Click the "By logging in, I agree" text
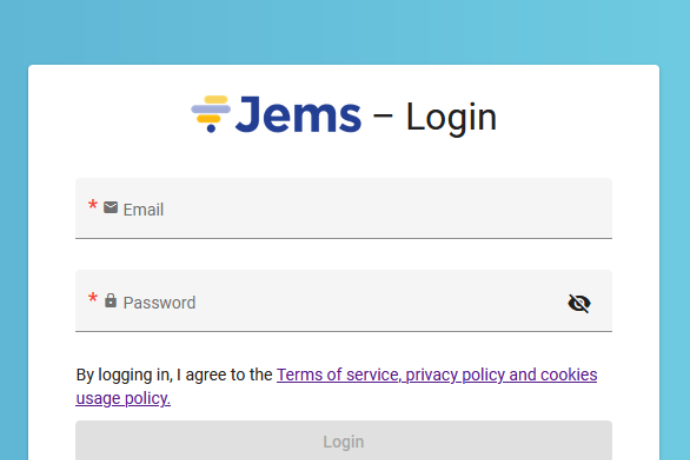The image size is (690, 460). point(160,375)
